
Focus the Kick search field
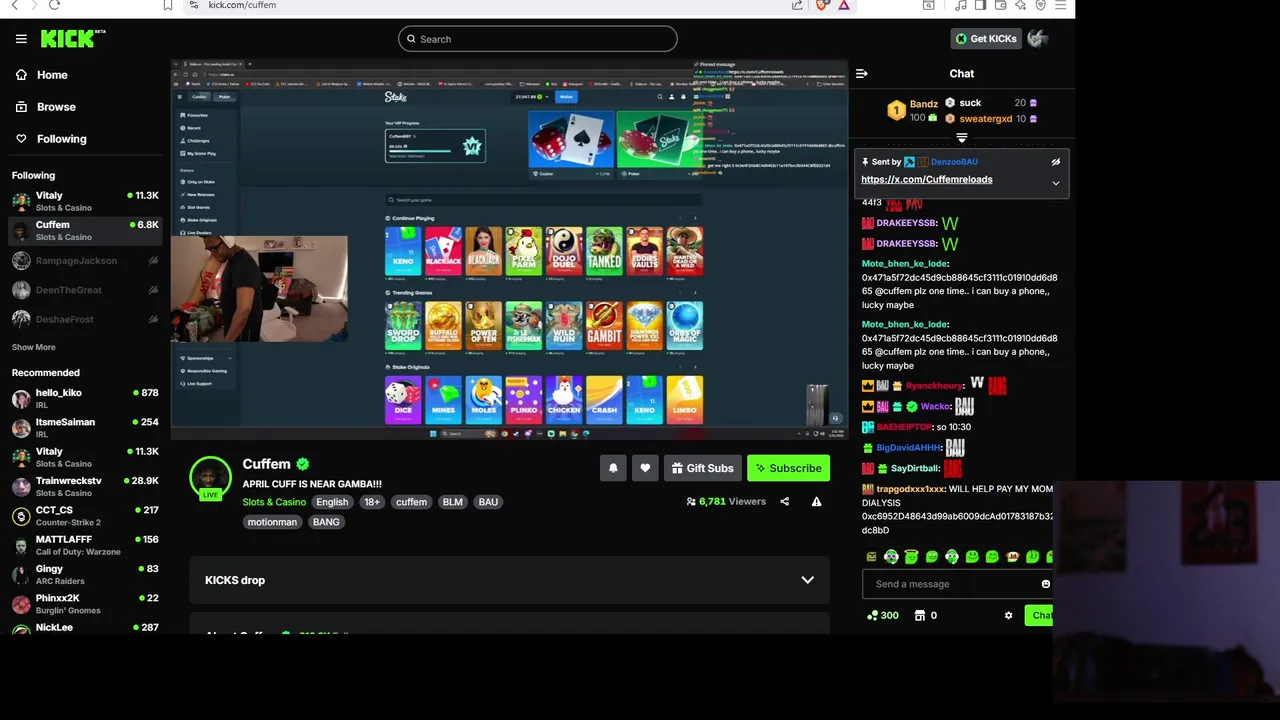click(538, 39)
